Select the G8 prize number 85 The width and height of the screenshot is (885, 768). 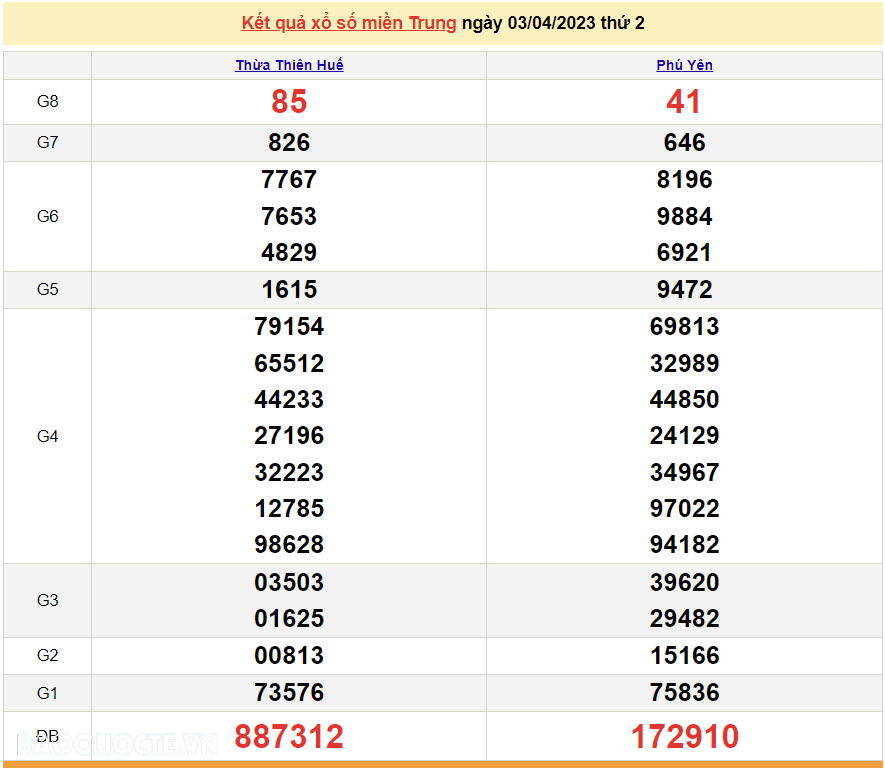288,101
